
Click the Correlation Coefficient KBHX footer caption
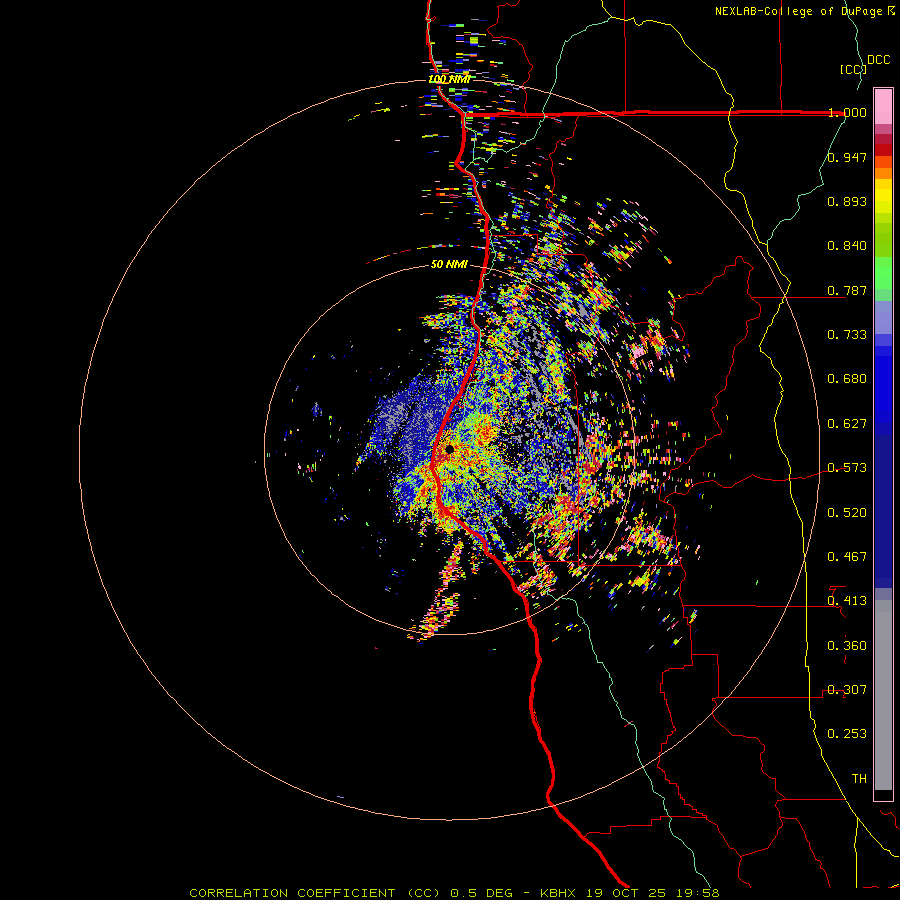[x=454, y=893]
